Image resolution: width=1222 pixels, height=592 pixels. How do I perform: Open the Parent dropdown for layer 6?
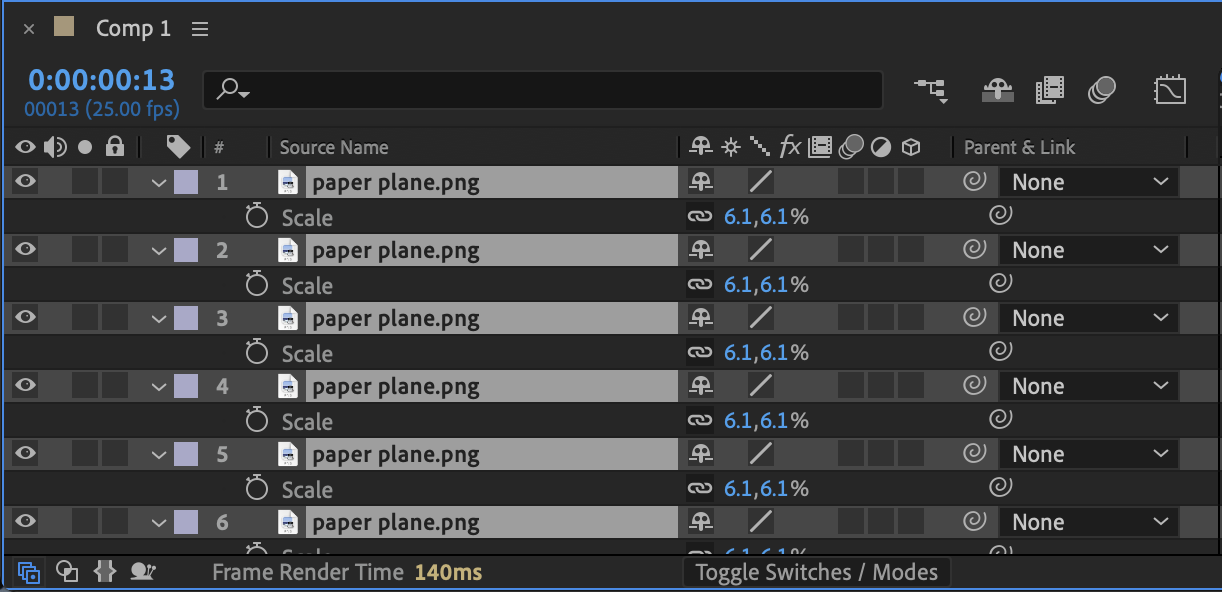[x=1089, y=522]
